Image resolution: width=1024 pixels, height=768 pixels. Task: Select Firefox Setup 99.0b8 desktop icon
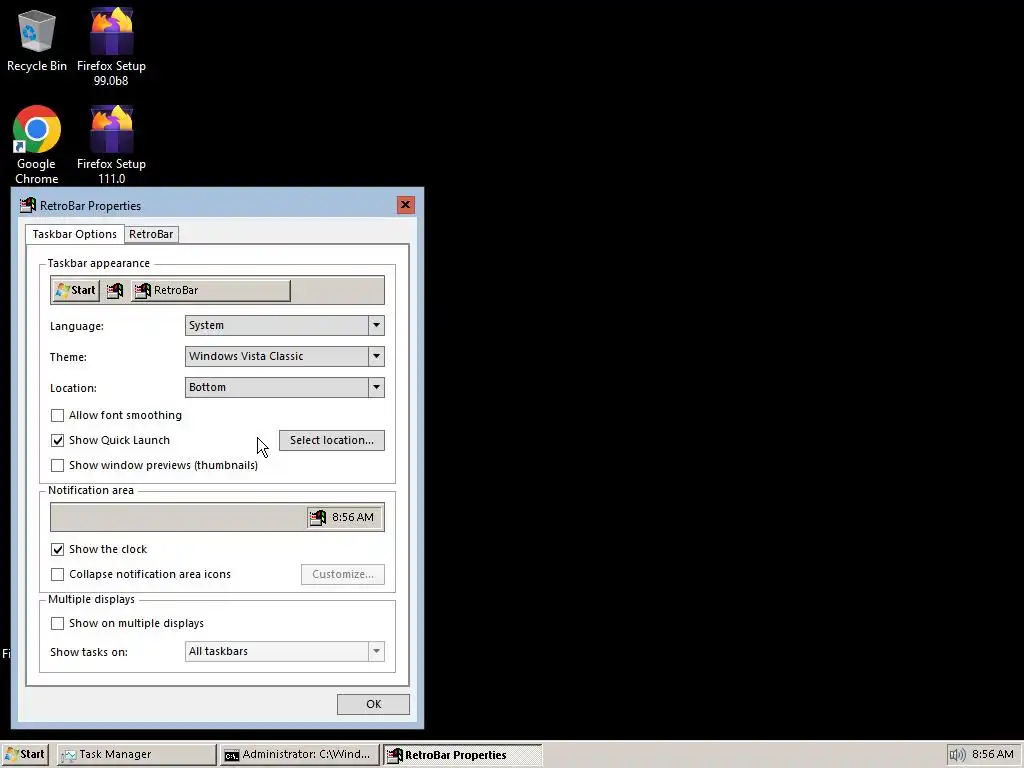[x=111, y=47]
